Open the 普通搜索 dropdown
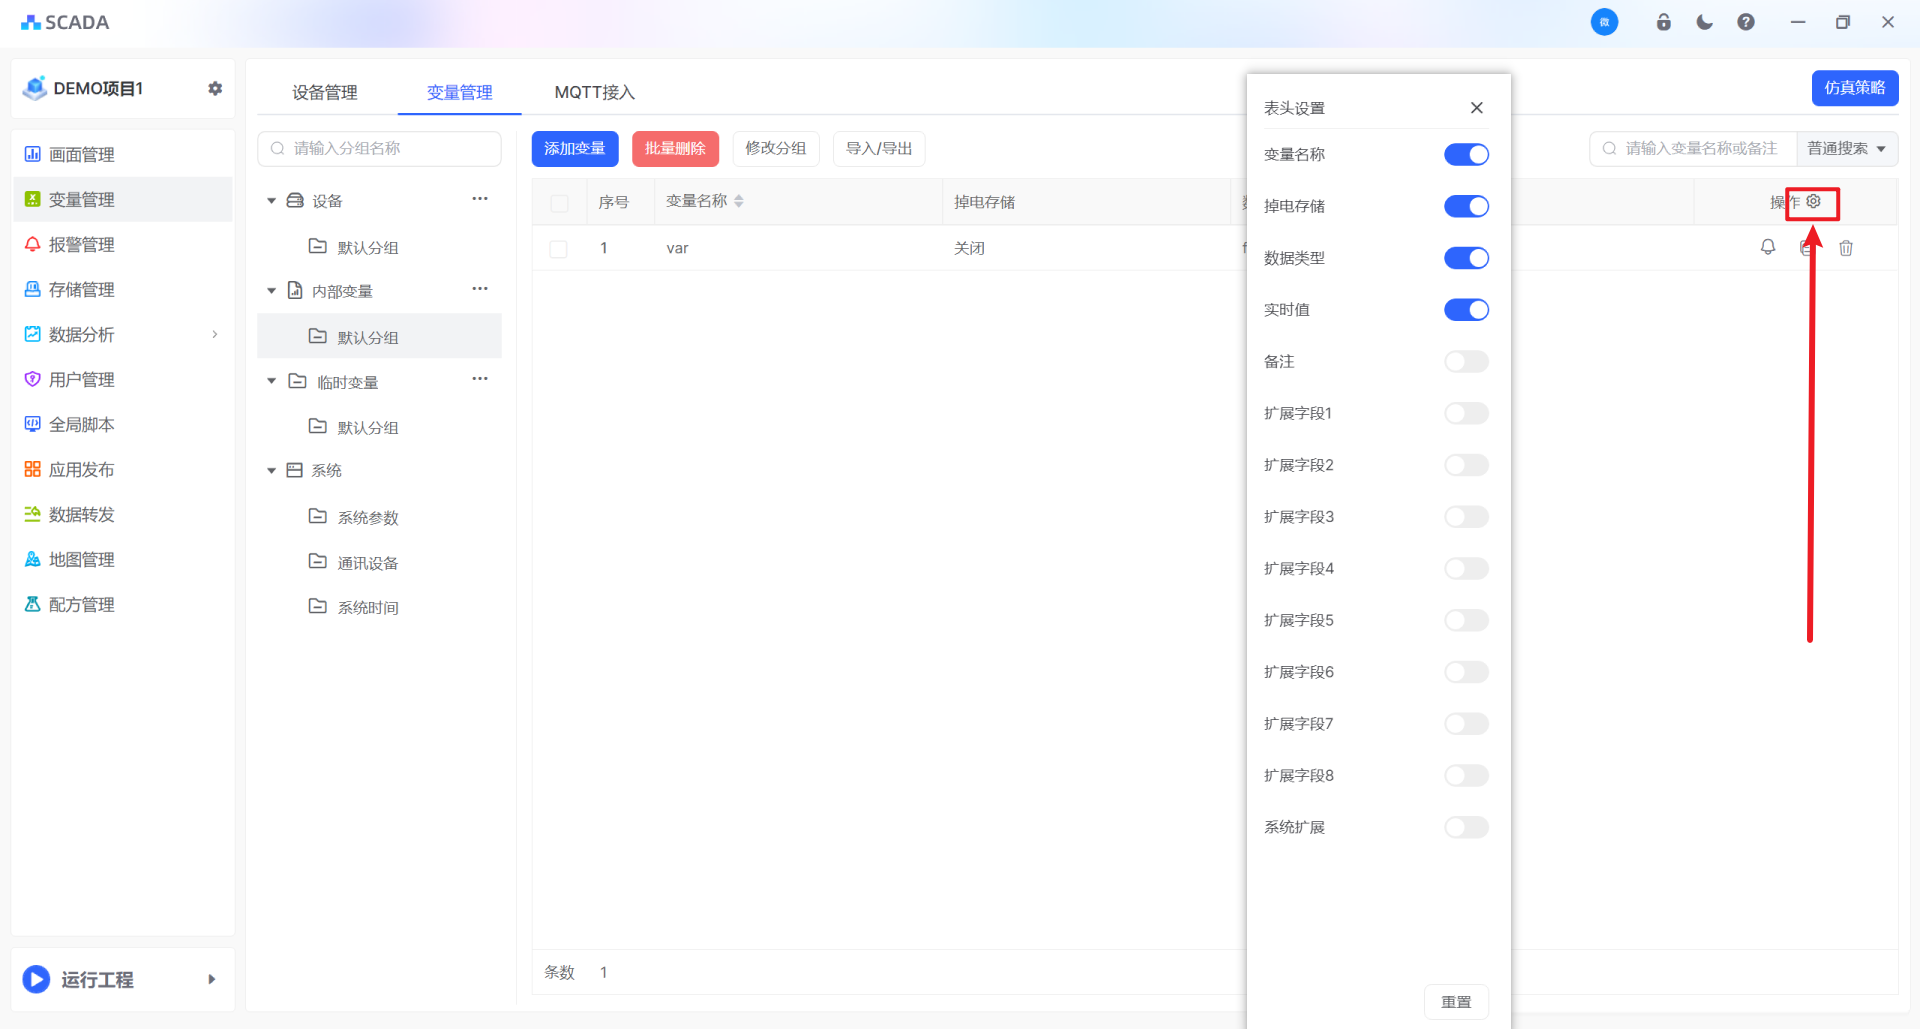This screenshot has width=1920, height=1029. [1846, 149]
